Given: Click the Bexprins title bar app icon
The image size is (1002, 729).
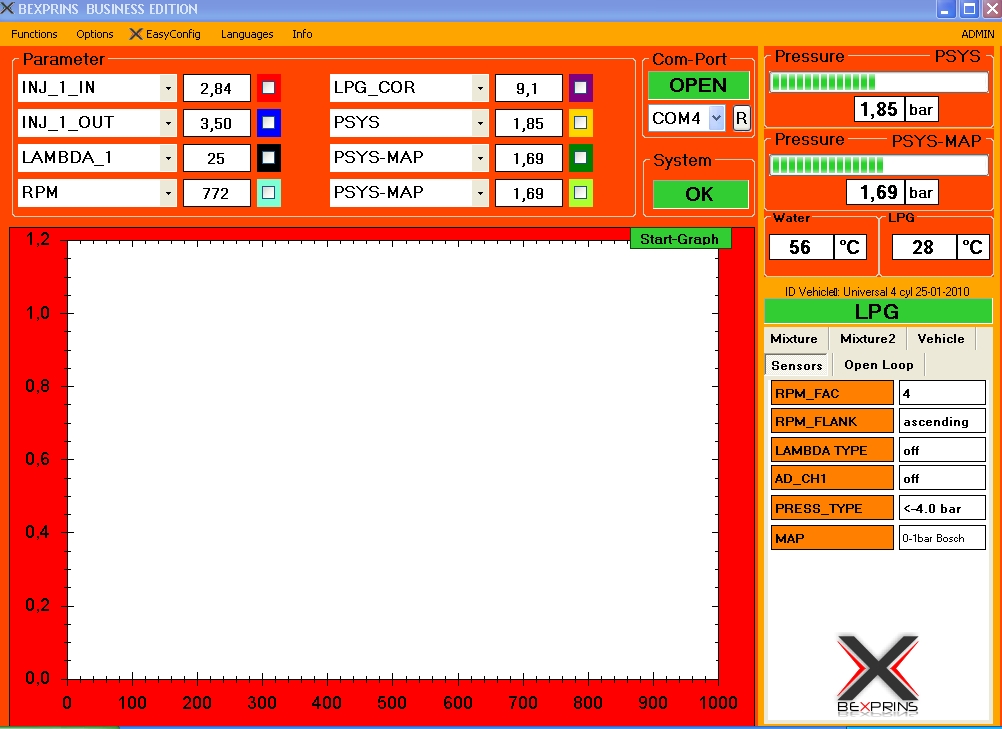Looking at the screenshot, I should 8,9.
